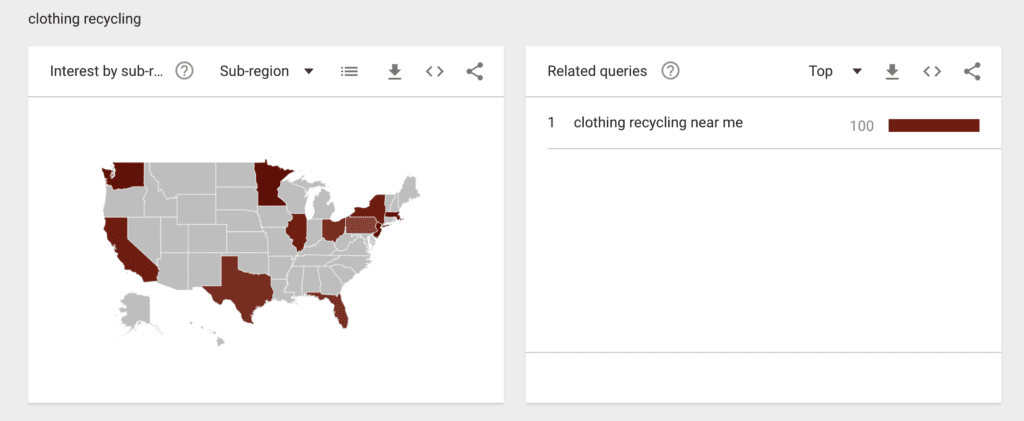Click the Interest by sub-region title
The width and height of the screenshot is (1024, 421).
pos(107,71)
